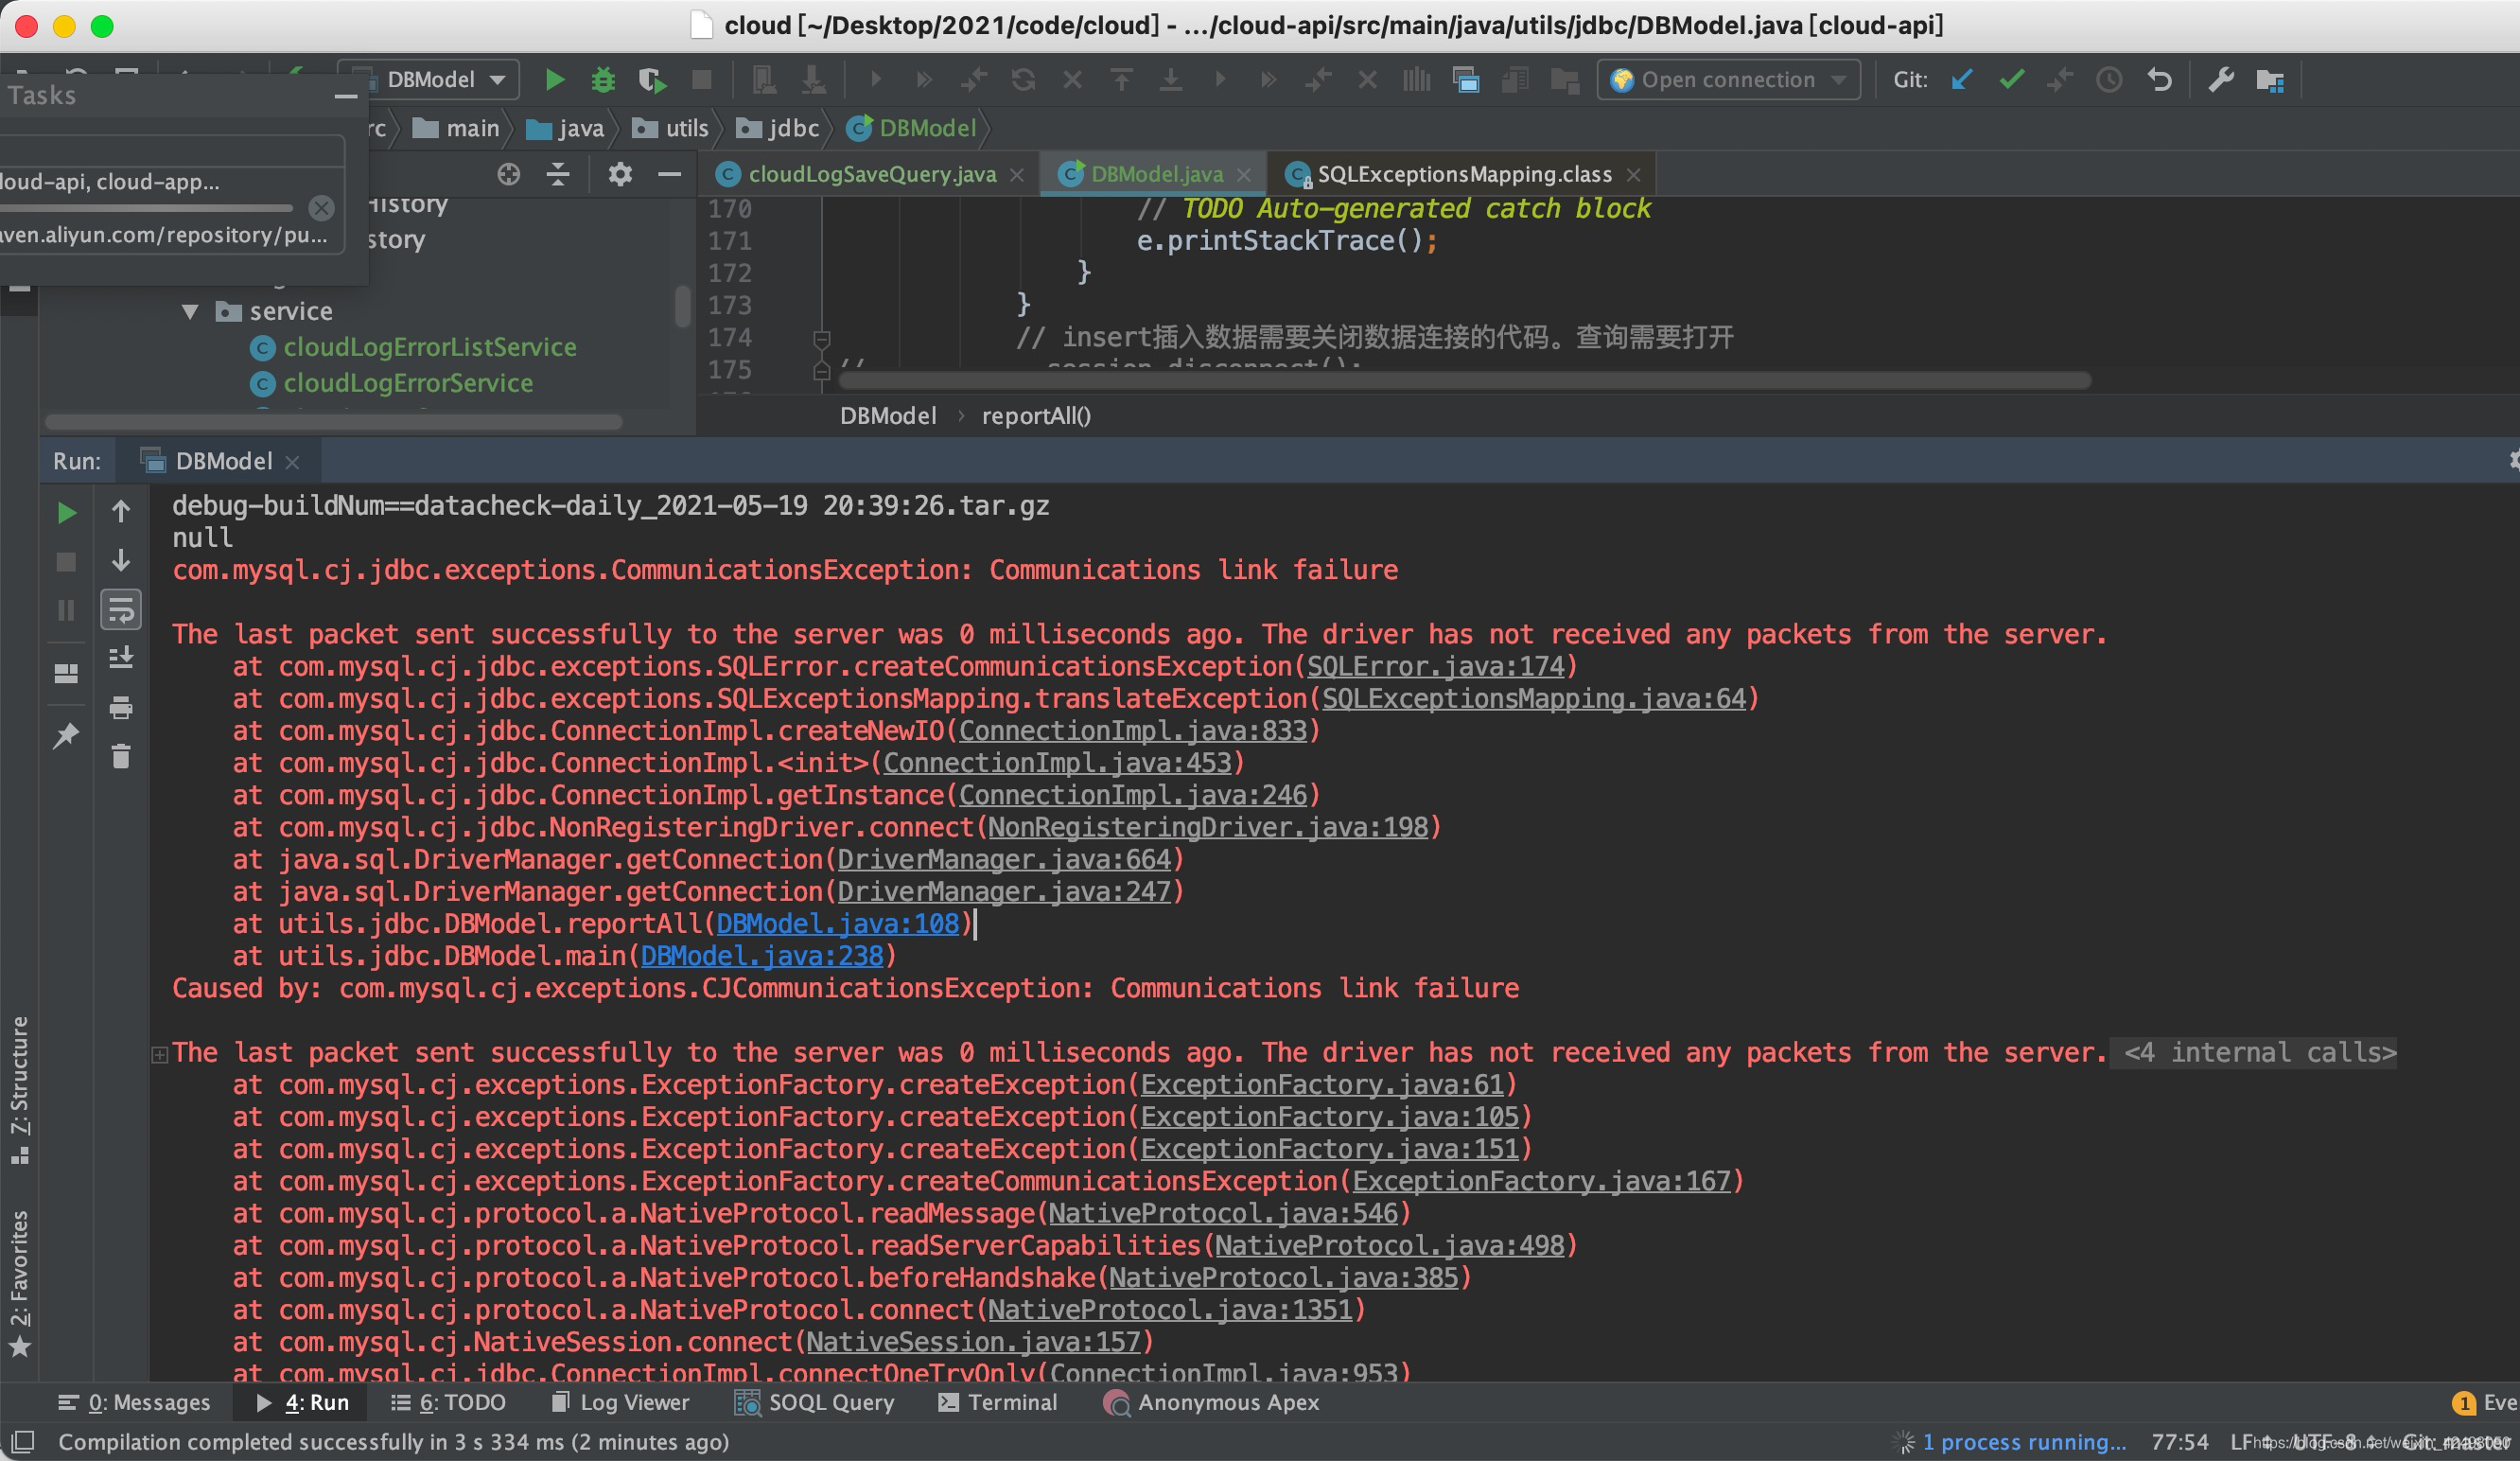
Task: Toggle the pin tab icon in Run panel
Action: click(x=66, y=736)
